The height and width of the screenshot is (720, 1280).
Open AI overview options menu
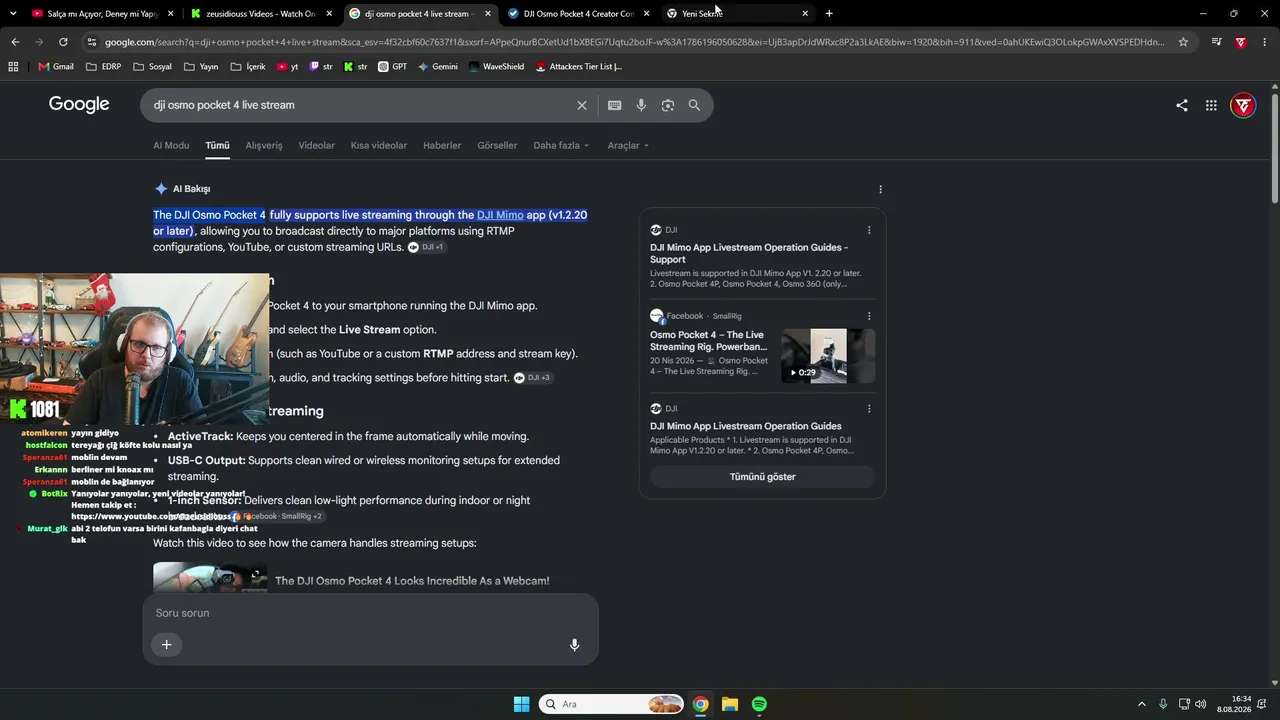(x=880, y=189)
